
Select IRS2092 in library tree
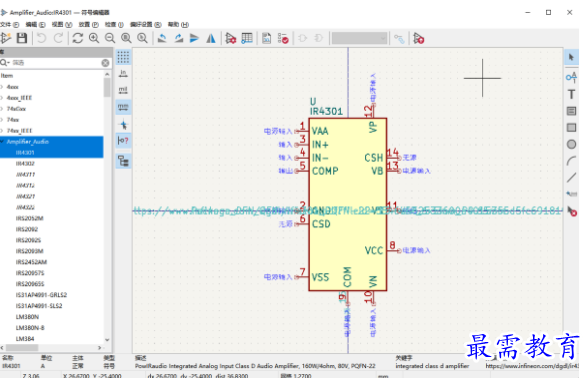click(x=27, y=229)
